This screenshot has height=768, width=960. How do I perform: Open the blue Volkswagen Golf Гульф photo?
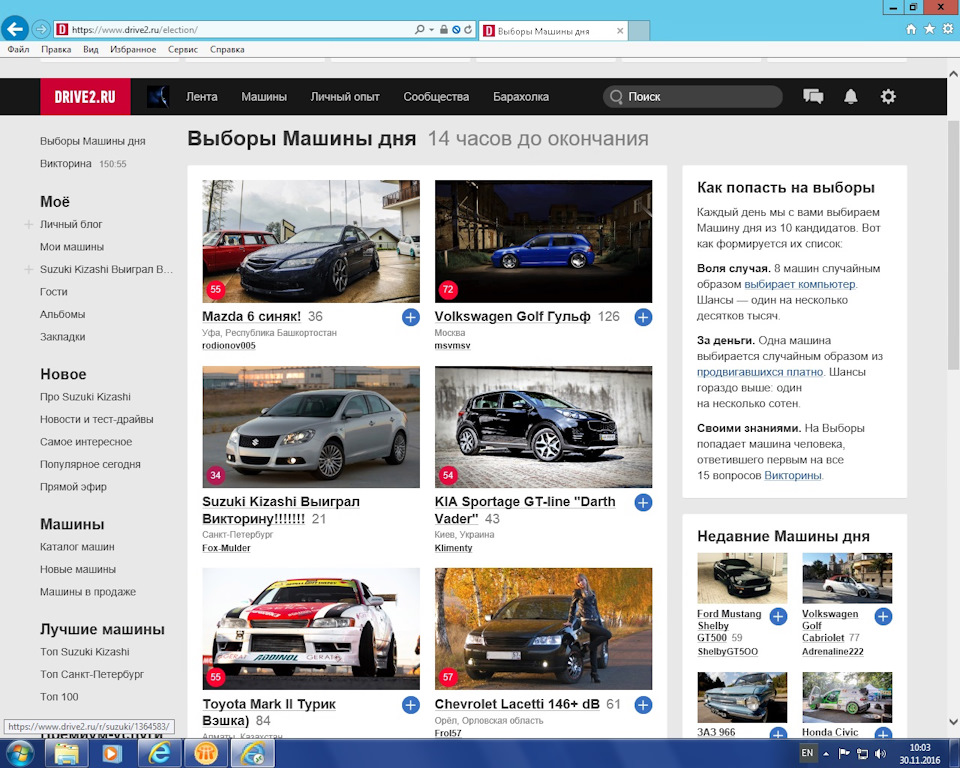(544, 241)
